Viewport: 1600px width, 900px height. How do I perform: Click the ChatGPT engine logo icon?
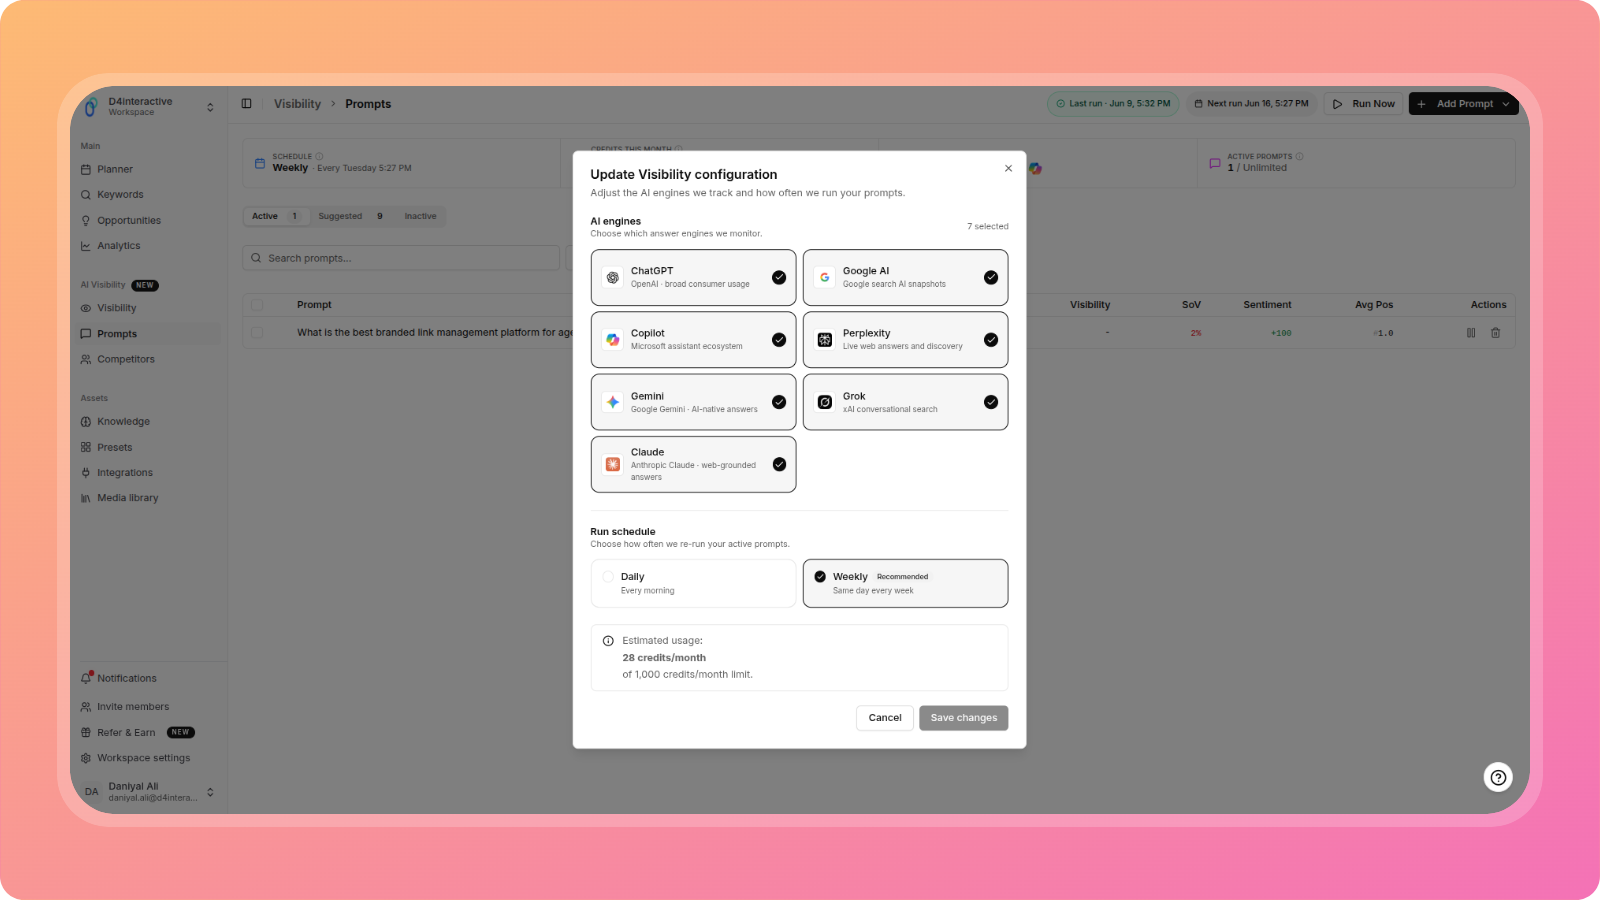click(613, 278)
